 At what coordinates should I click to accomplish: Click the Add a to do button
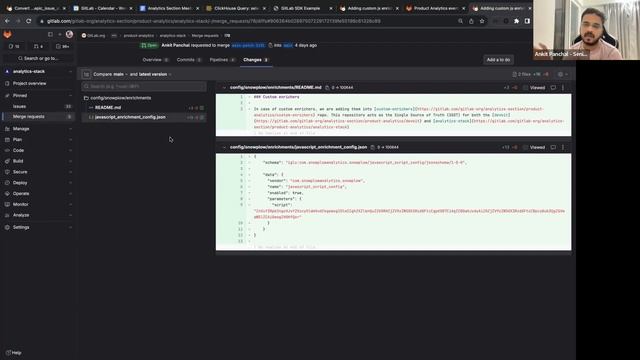(498, 60)
